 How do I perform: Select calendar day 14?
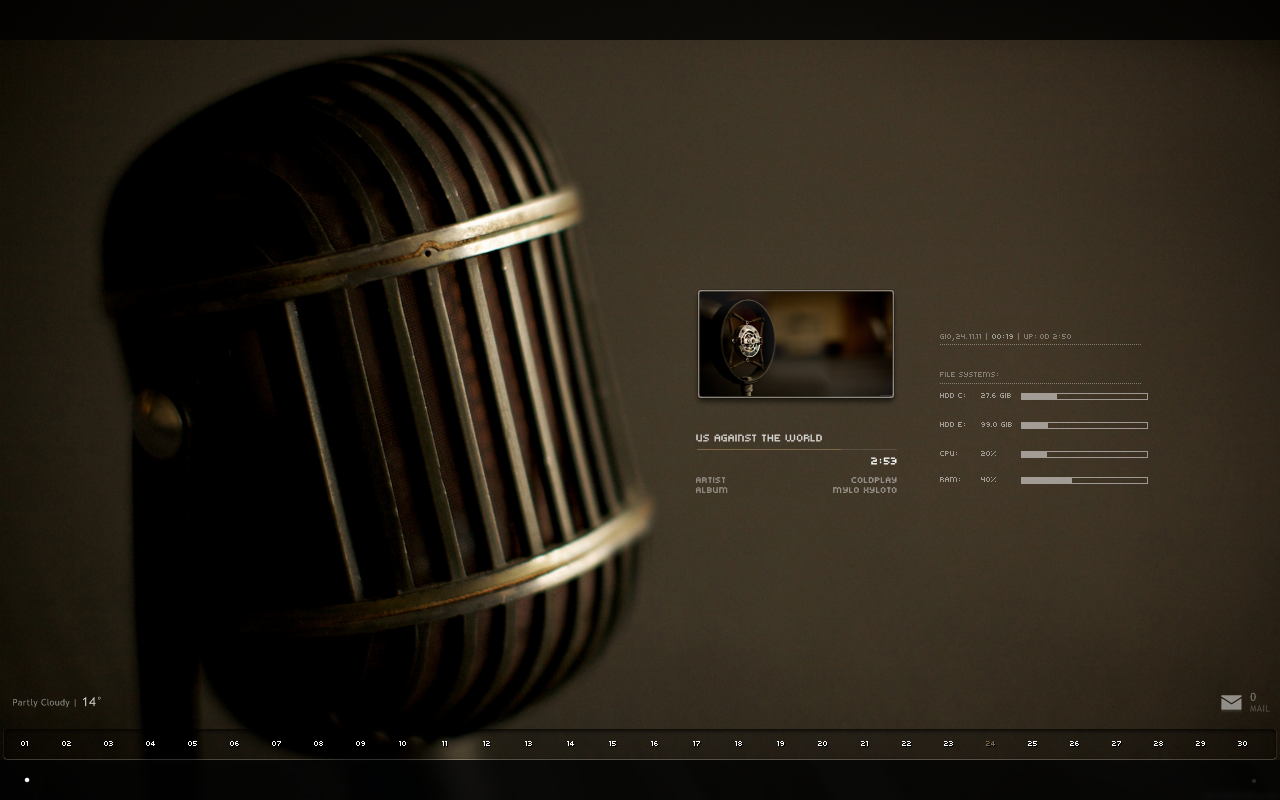tap(570, 743)
